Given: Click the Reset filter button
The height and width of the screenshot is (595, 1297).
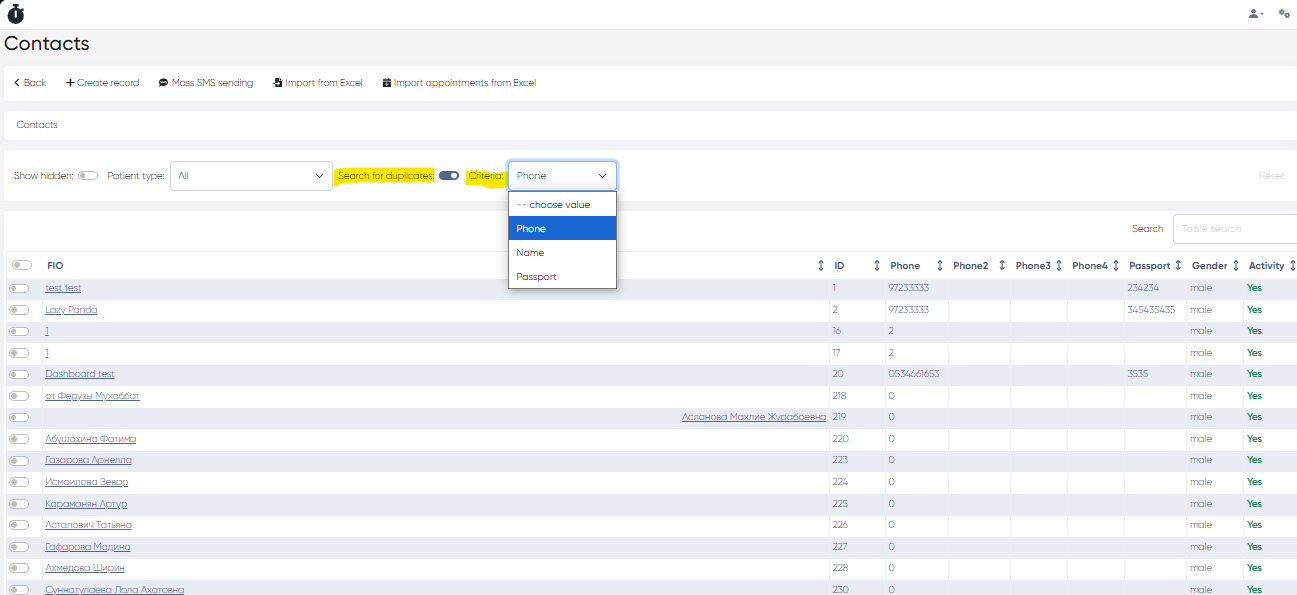Looking at the screenshot, I should tap(1271, 176).
